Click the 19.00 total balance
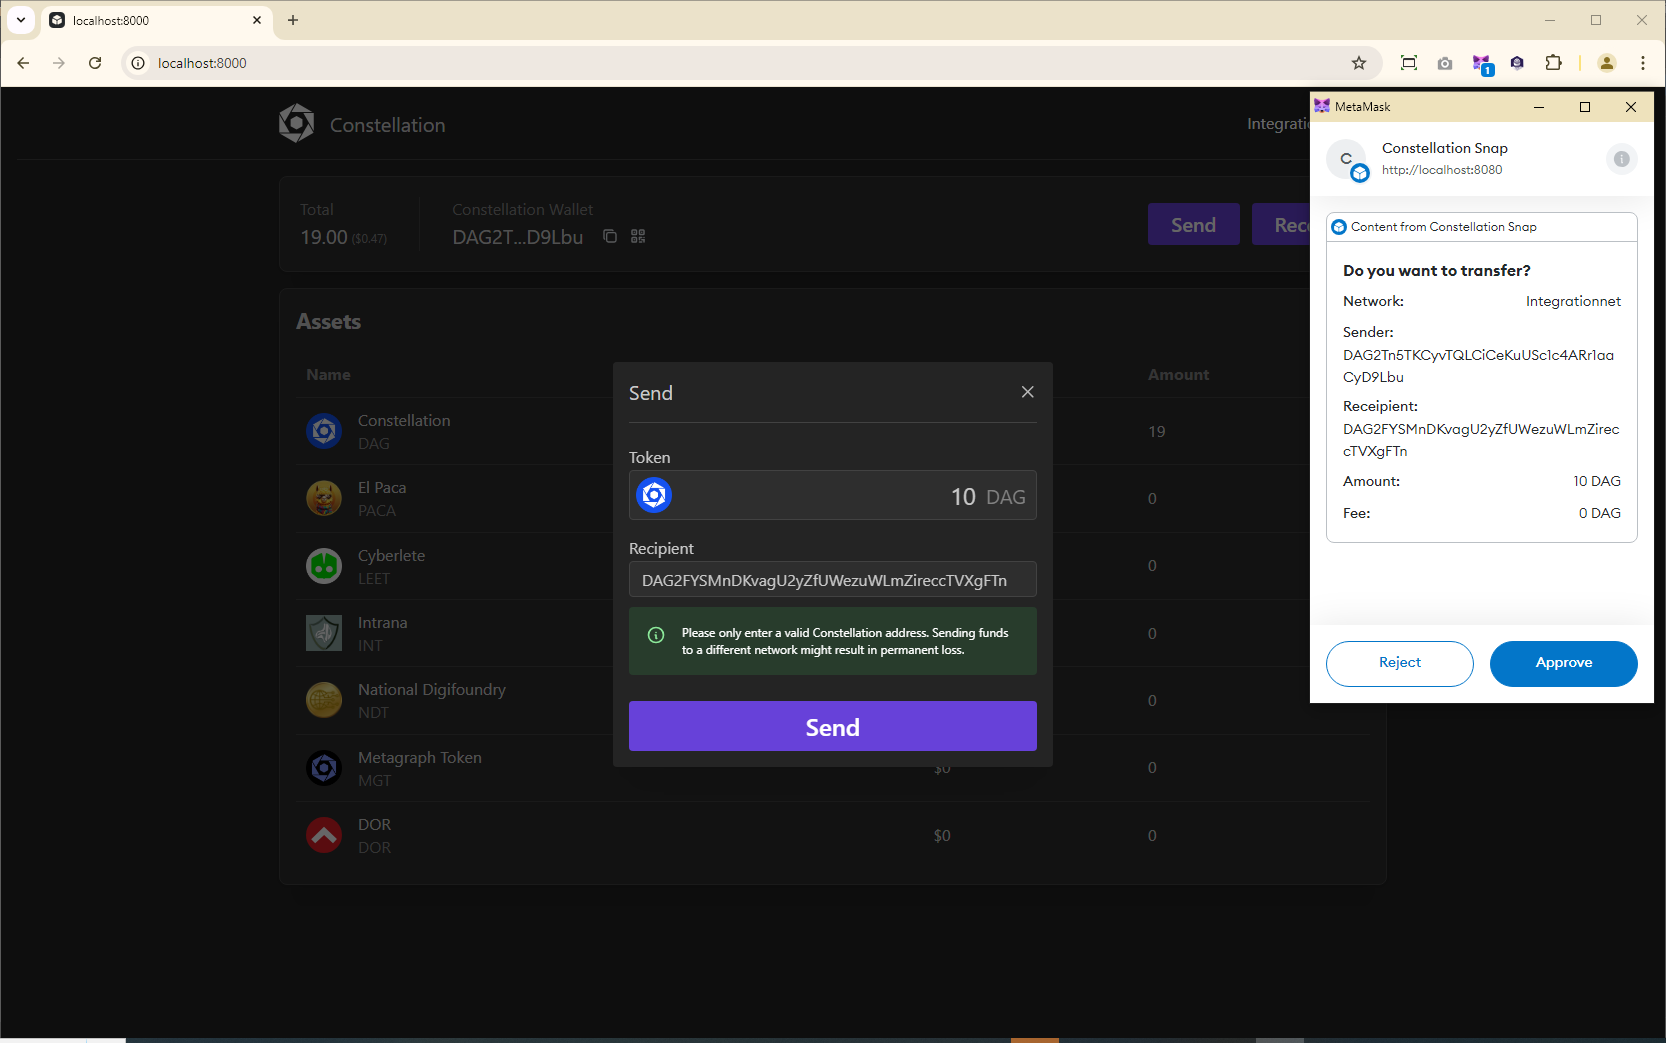The image size is (1666, 1043). (324, 237)
